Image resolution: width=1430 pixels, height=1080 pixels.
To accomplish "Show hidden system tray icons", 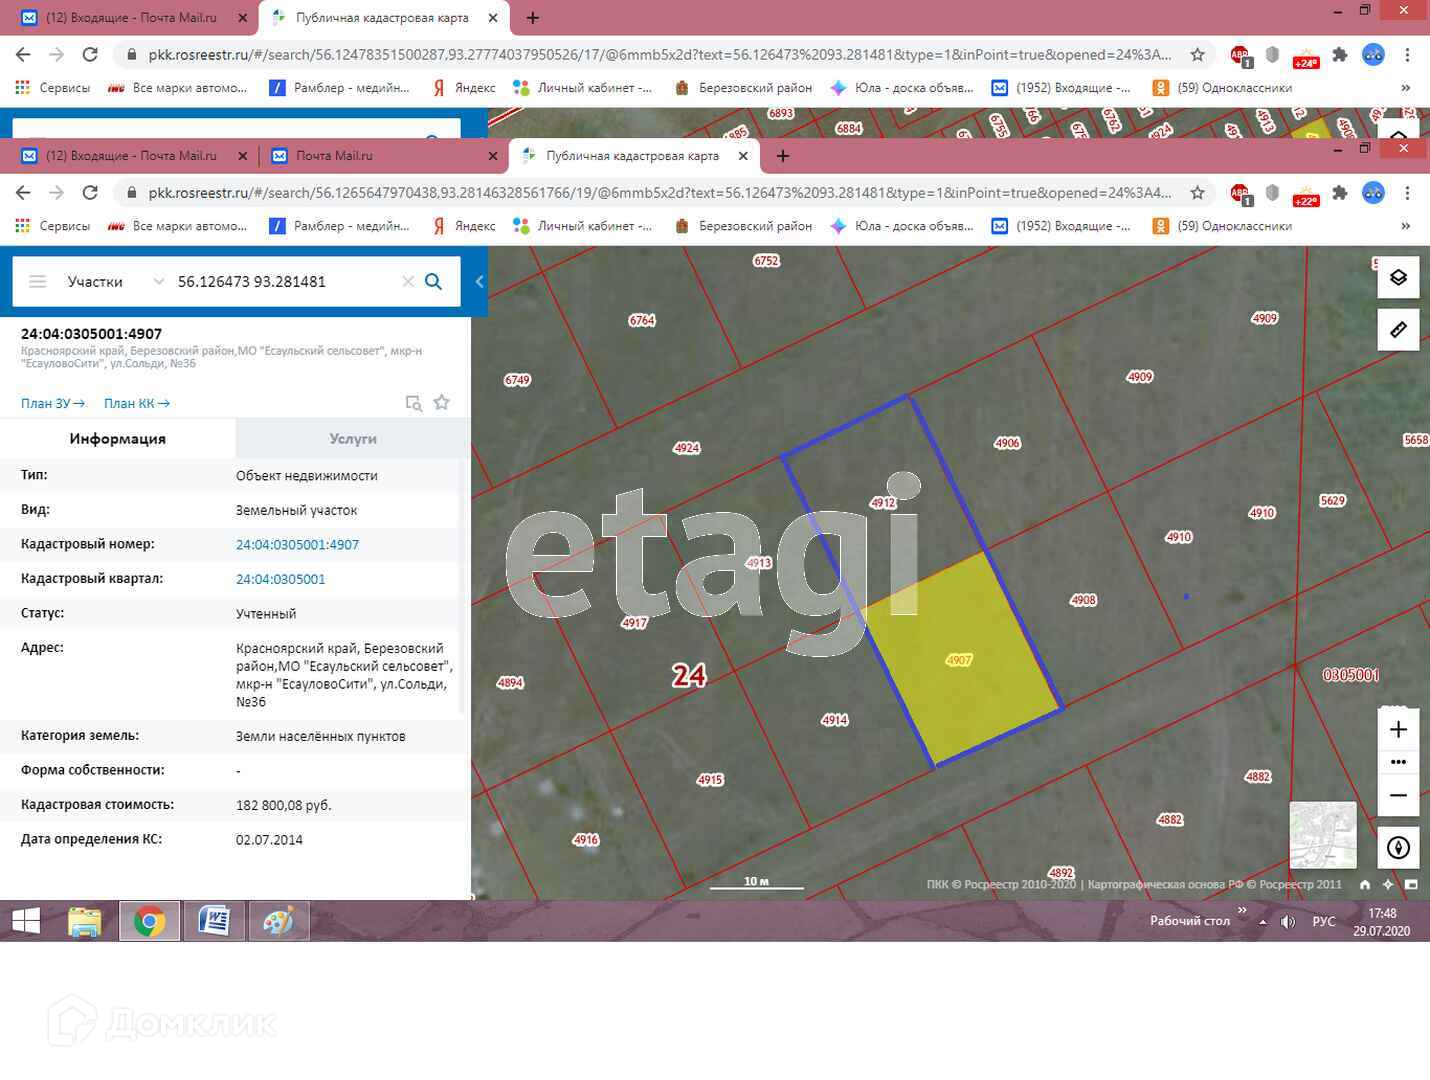I will click(x=1262, y=922).
